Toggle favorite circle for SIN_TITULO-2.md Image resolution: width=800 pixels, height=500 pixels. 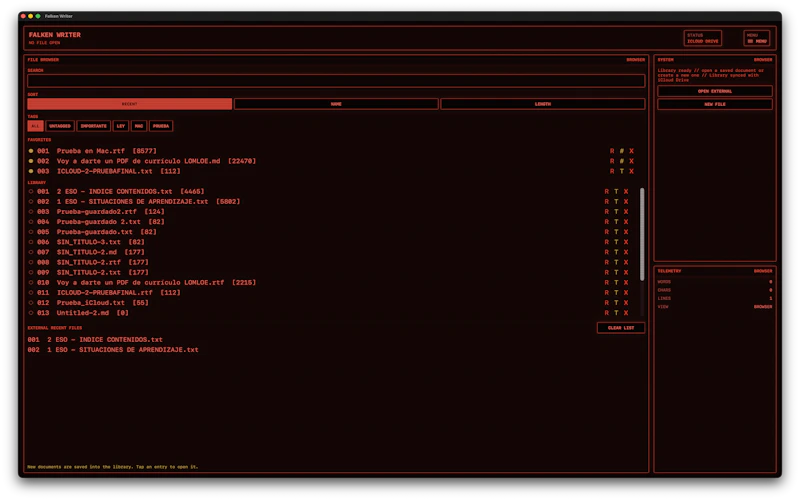pyautogui.click(x=31, y=252)
